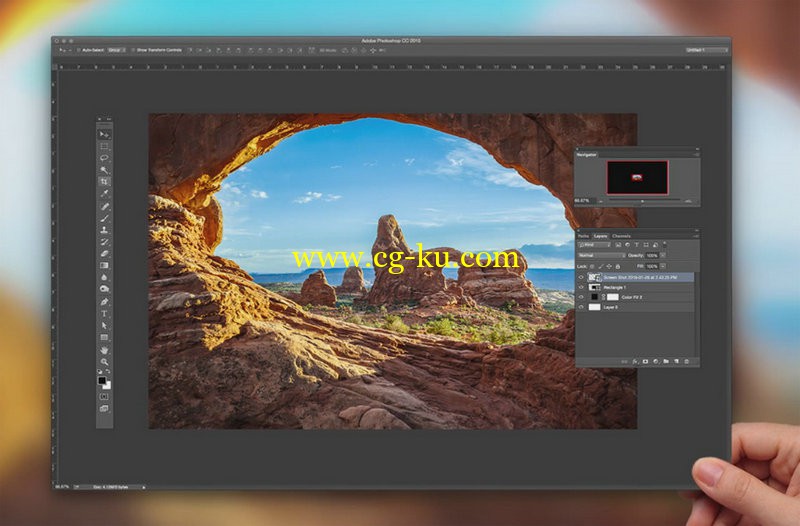This screenshot has height=526, width=800.
Task: Switch to the Layers tab
Action: [601, 236]
